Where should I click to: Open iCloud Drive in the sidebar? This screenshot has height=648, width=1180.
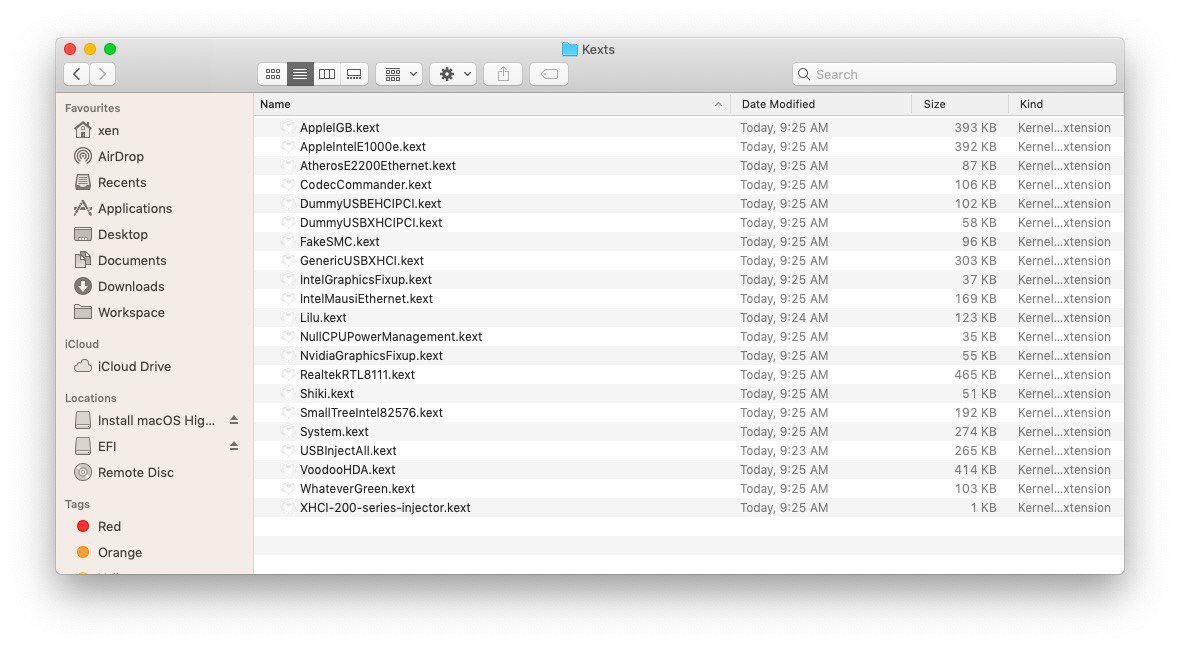pyautogui.click(x=134, y=367)
